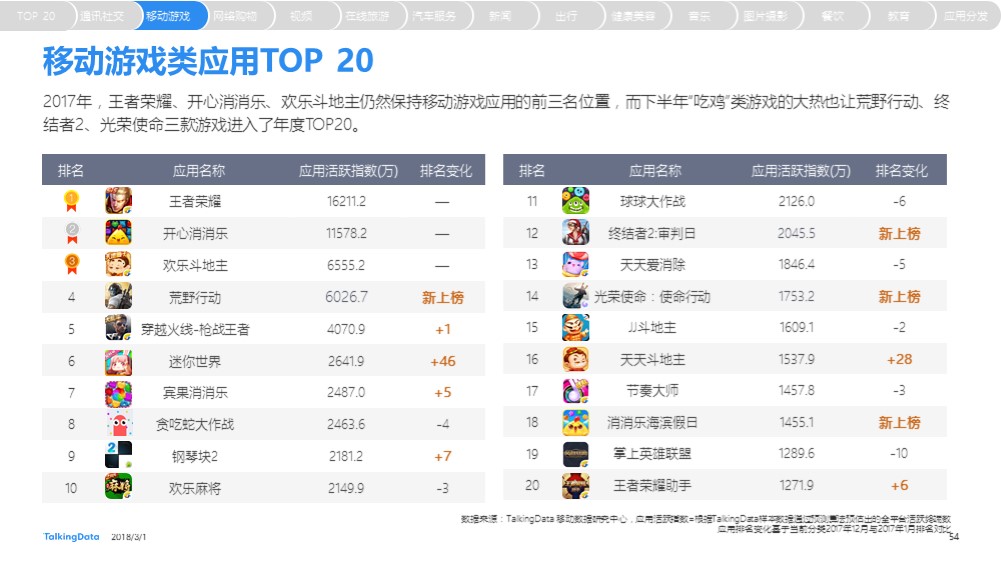
Task: Click the +28 rank change value
Action: [x=899, y=359]
